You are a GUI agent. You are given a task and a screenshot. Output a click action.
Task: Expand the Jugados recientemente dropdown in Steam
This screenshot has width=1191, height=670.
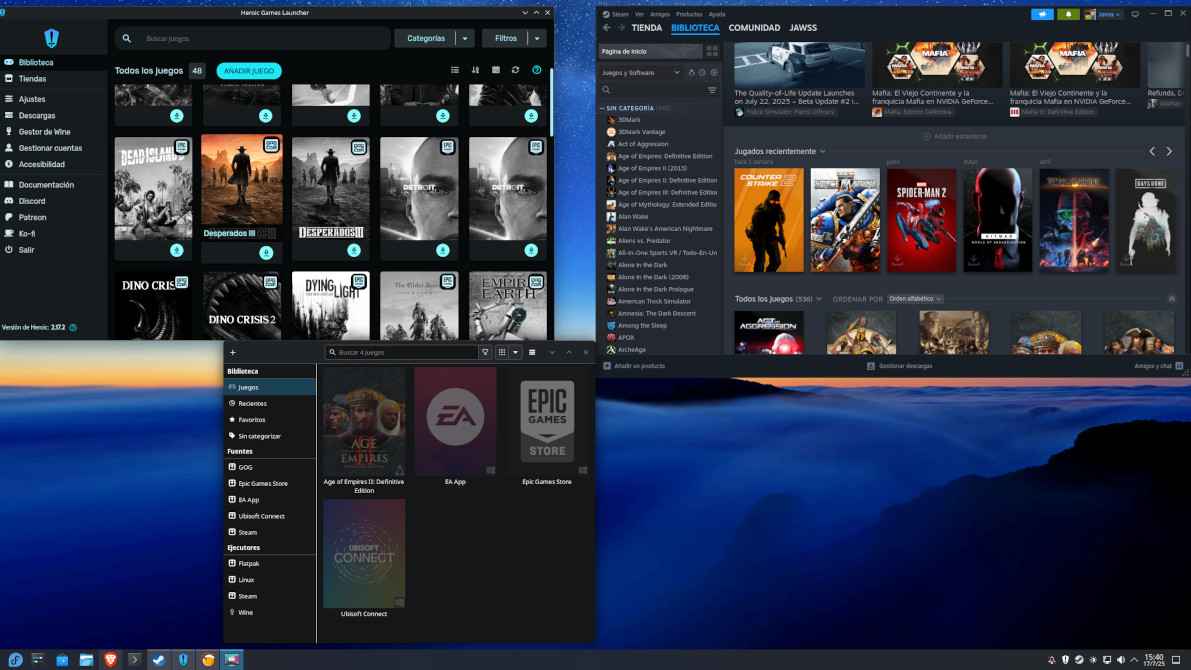coord(823,151)
